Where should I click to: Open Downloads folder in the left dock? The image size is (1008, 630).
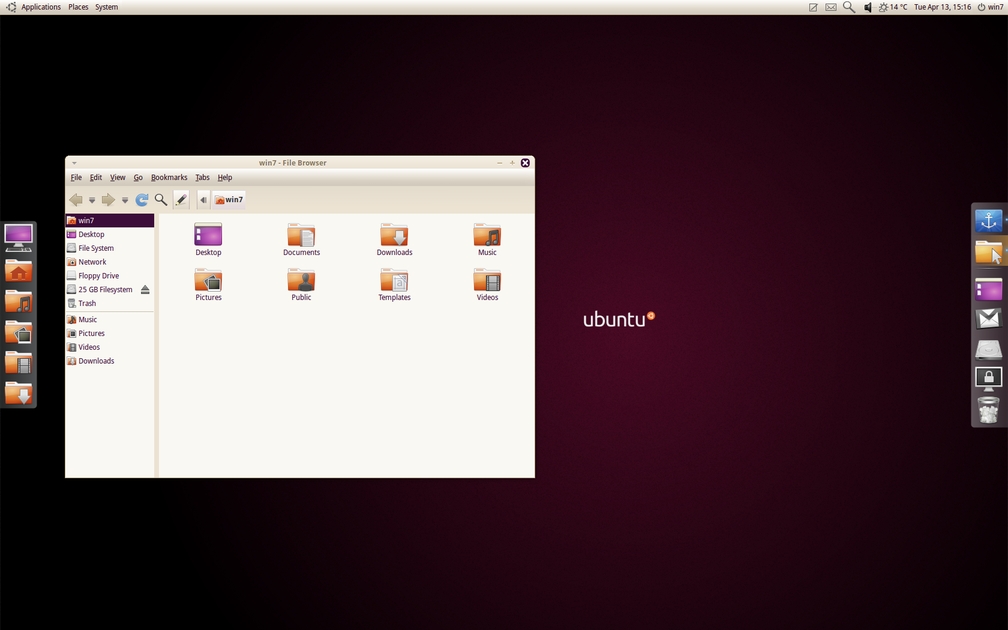point(18,393)
